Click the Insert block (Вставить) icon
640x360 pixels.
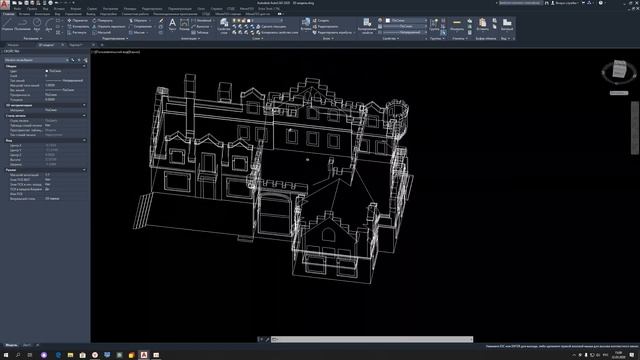click(306, 24)
